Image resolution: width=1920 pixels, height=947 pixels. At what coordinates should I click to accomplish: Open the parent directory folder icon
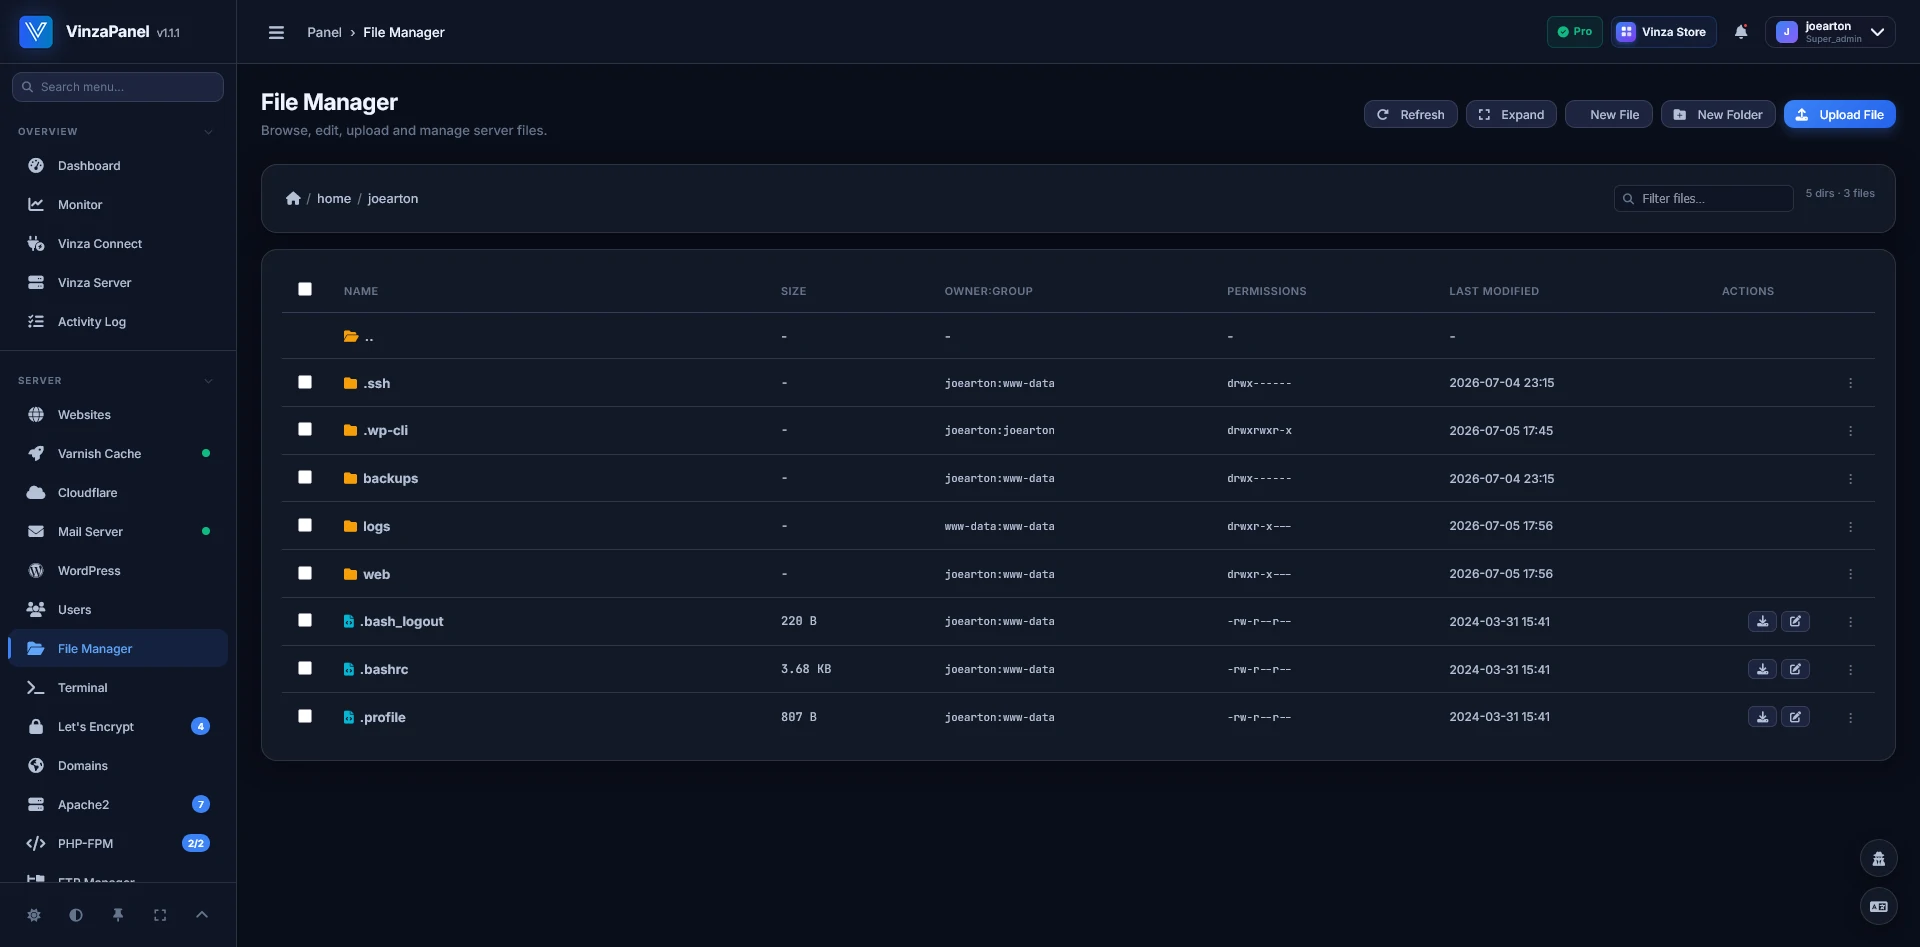(351, 337)
